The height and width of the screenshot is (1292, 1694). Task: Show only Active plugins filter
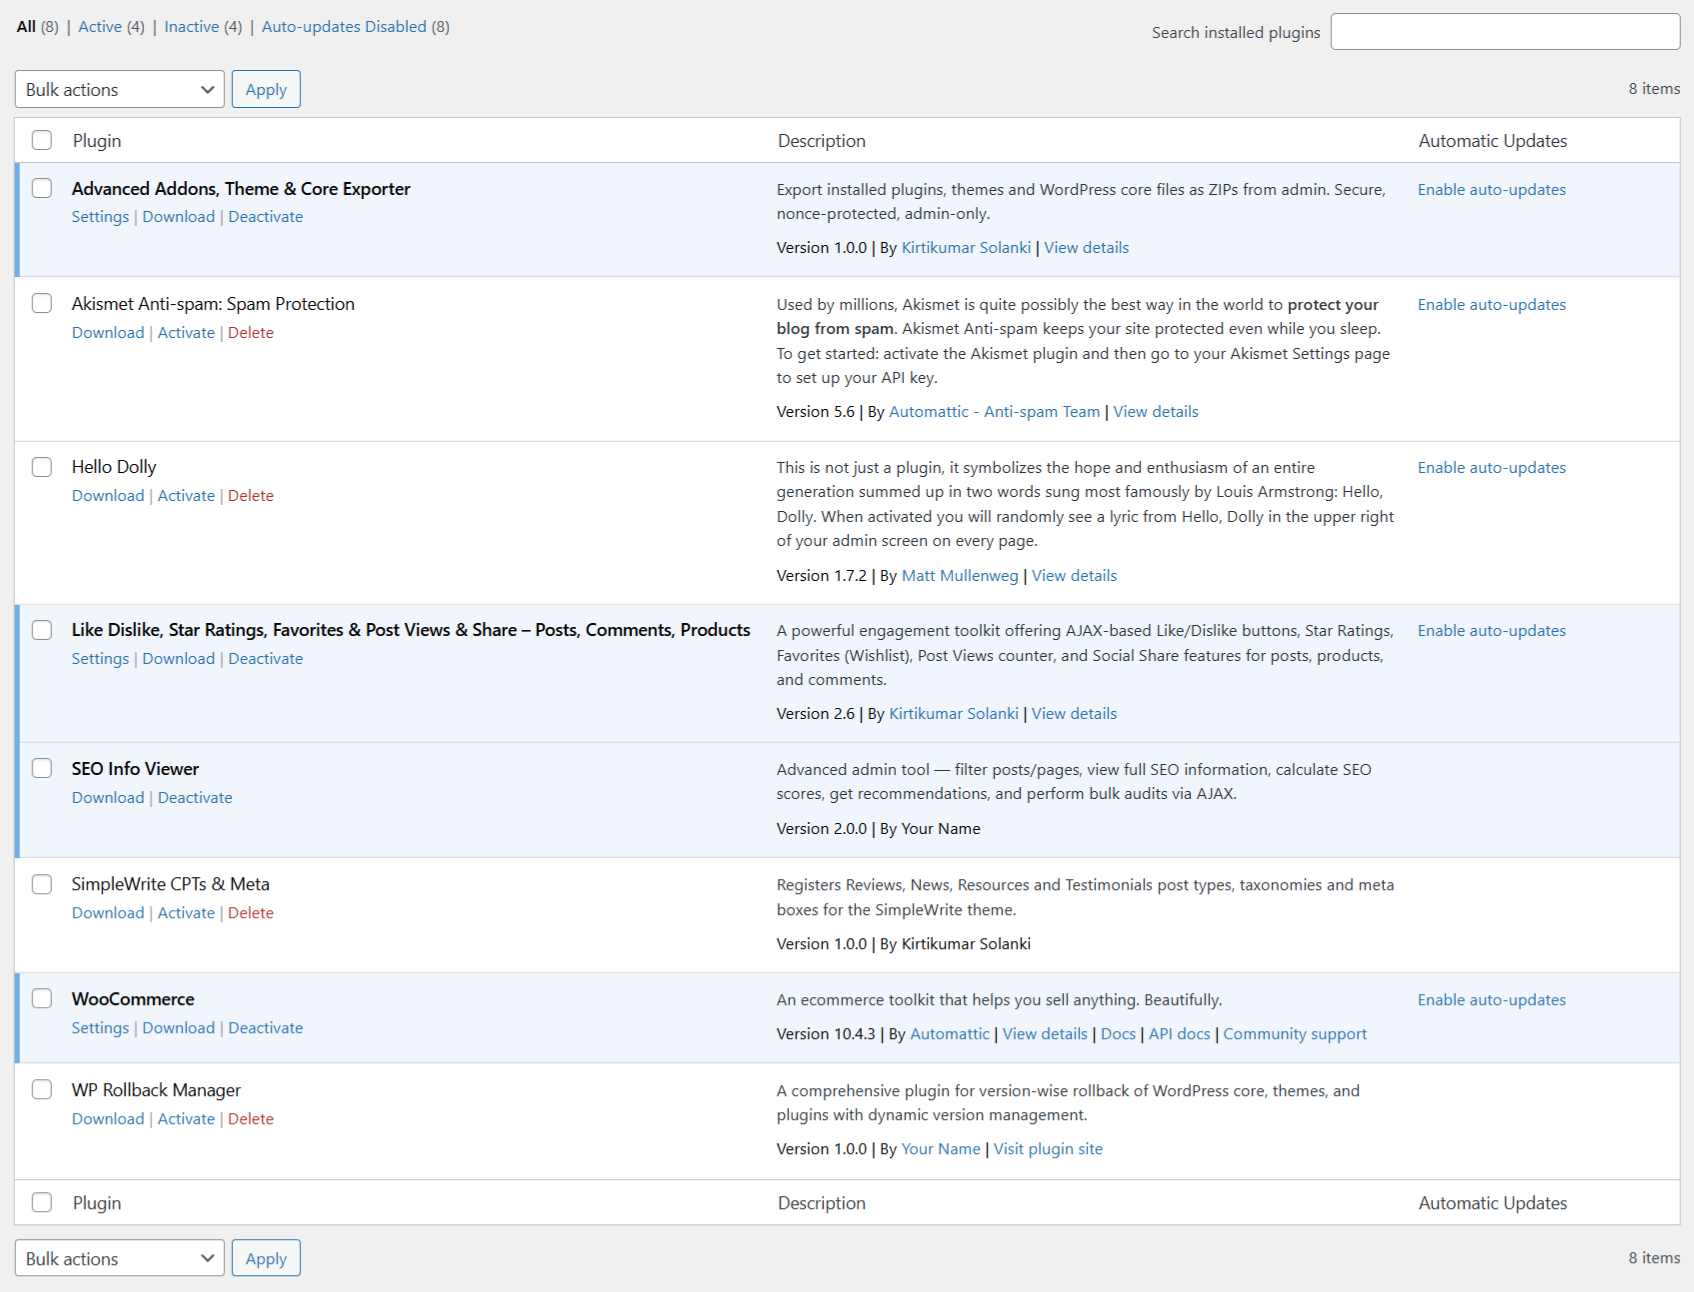point(100,27)
